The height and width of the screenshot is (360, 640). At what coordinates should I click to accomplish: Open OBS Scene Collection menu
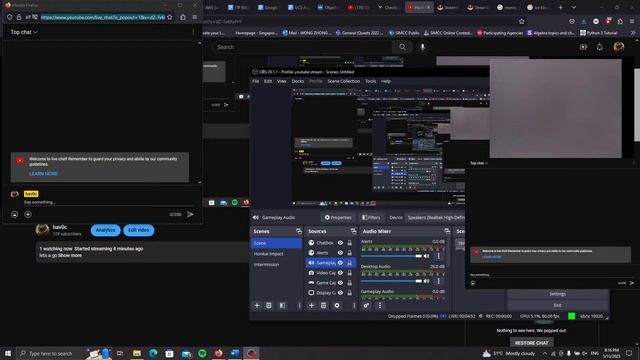pyautogui.click(x=344, y=81)
